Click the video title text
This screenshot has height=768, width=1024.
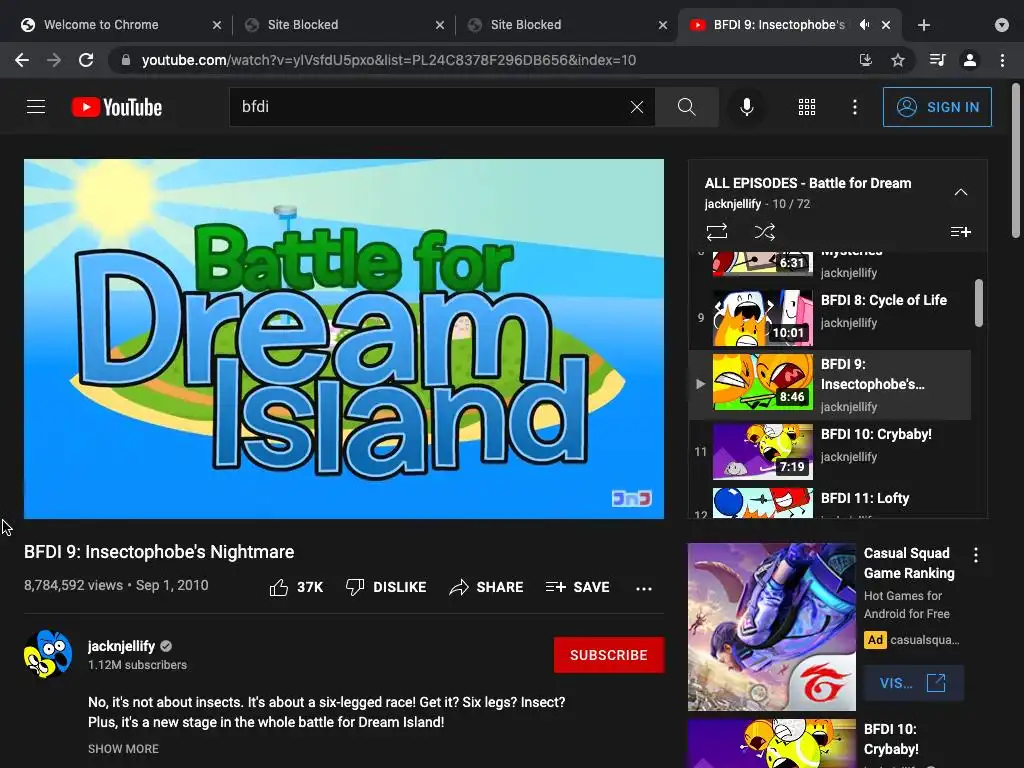pyautogui.click(x=159, y=552)
